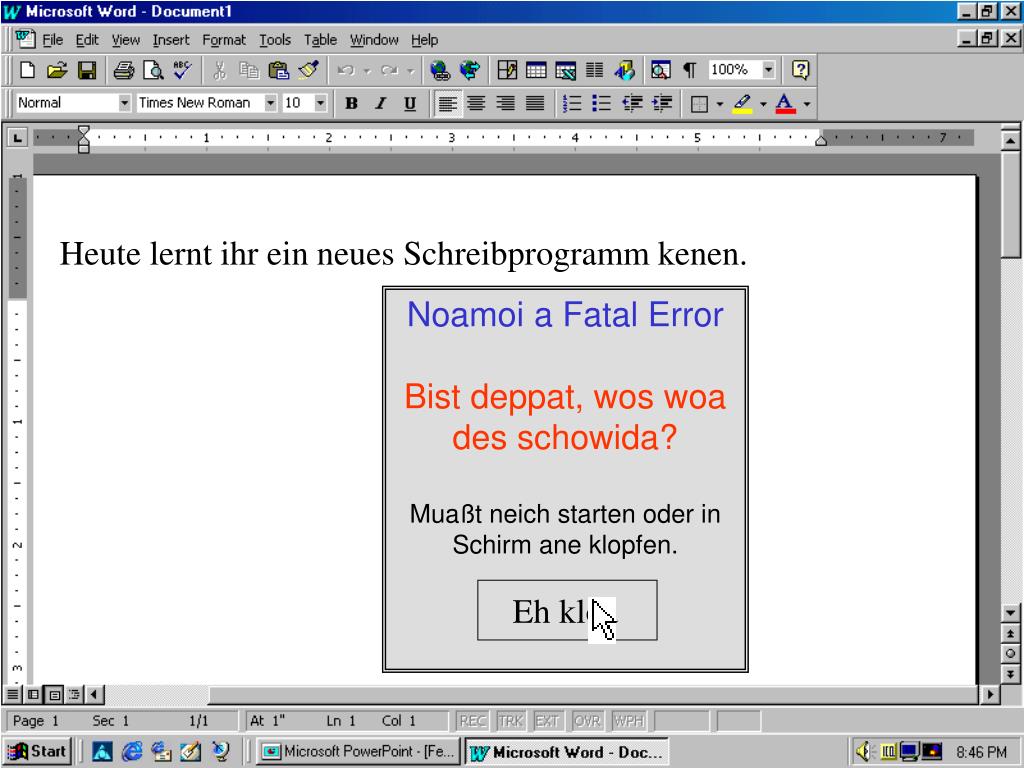Screen dimensions: 1024x768
Task: Open the Document Map icon
Action: (x=661, y=70)
